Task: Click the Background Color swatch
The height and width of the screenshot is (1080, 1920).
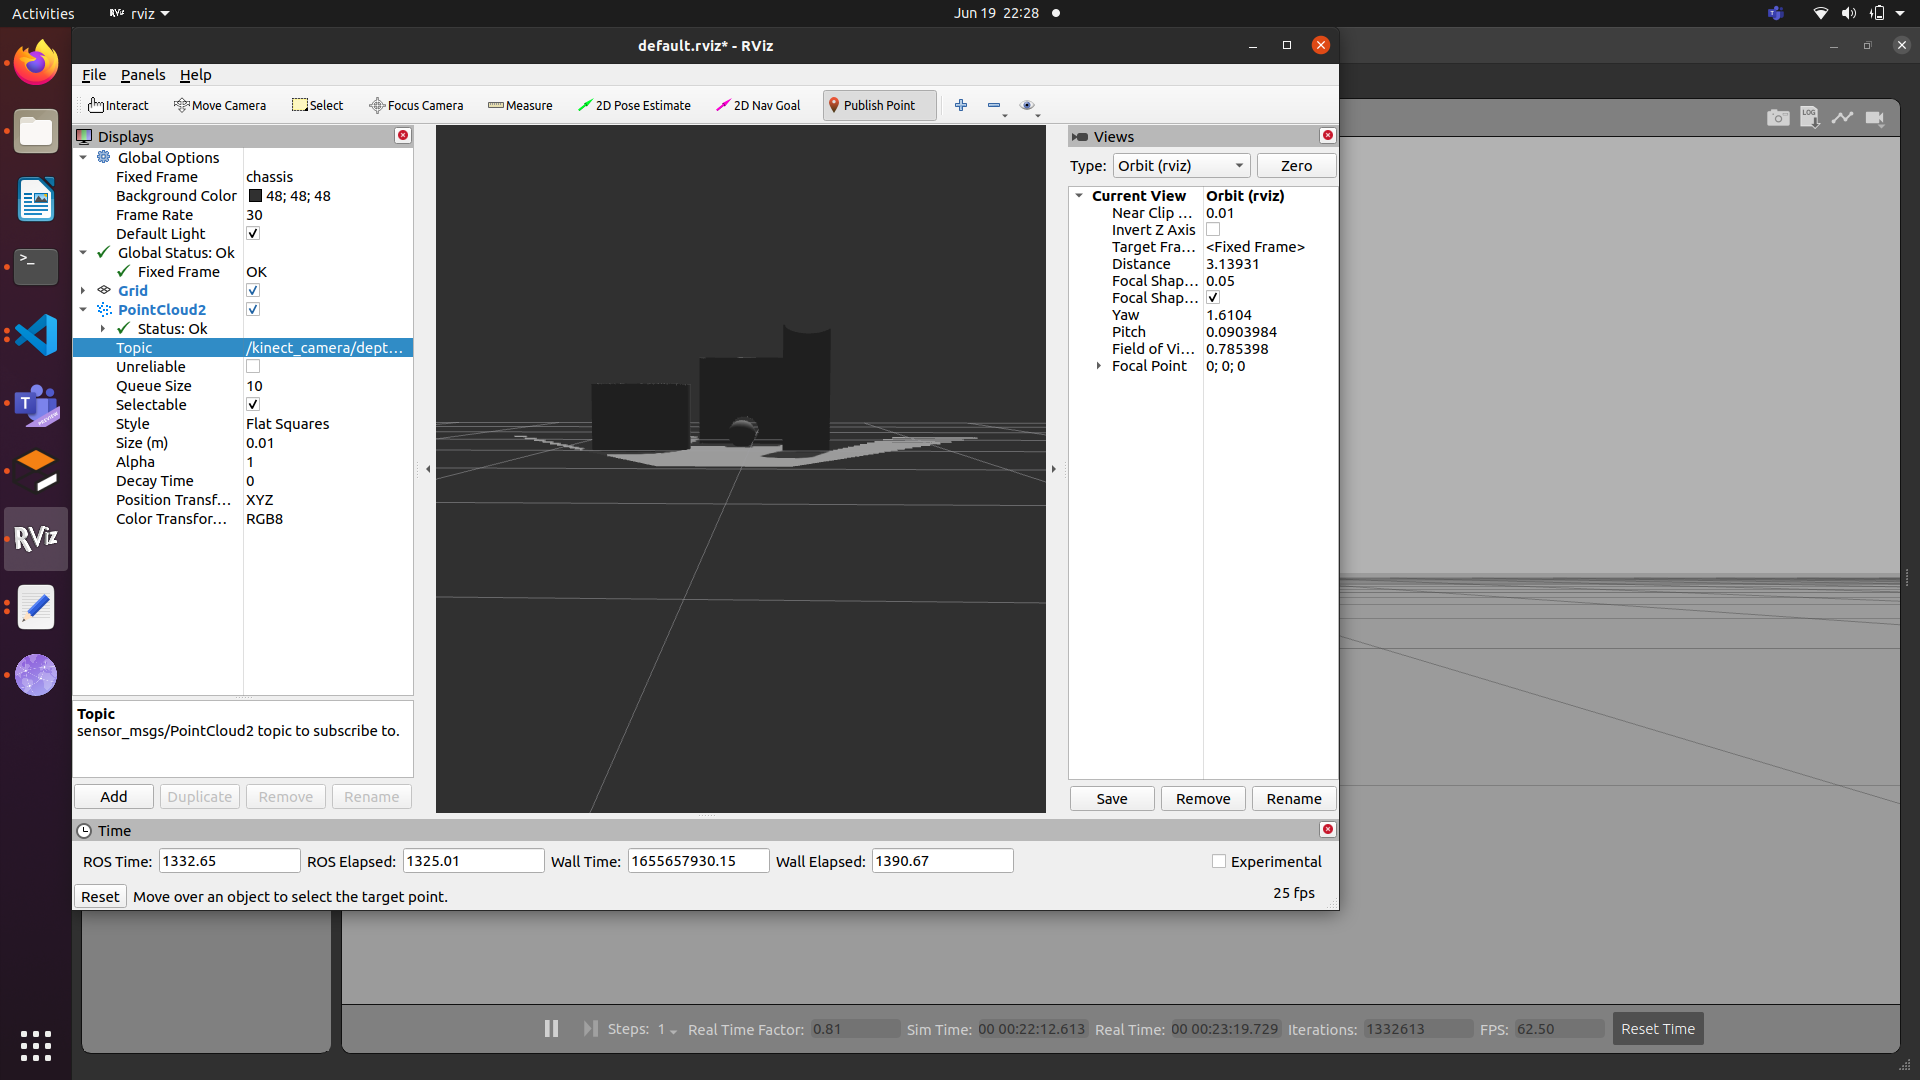Action: click(x=255, y=196)
